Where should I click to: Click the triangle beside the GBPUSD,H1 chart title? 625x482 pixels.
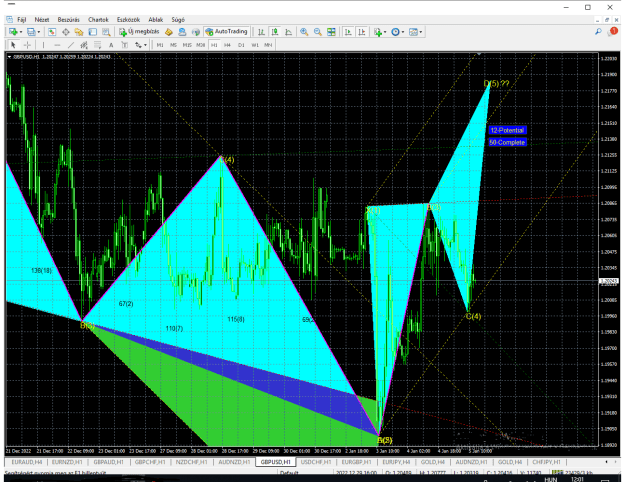tap(10, 57)
